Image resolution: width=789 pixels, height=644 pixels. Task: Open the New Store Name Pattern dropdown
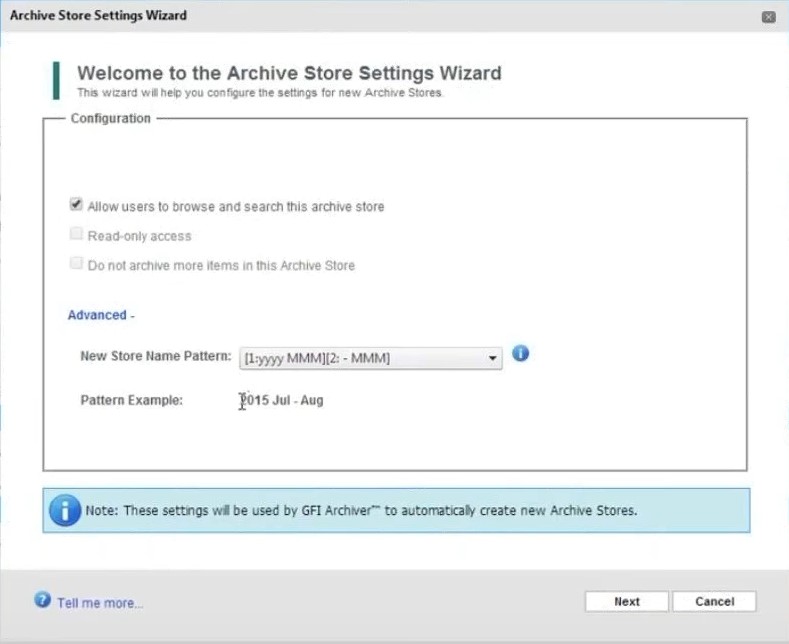(370, 358)
